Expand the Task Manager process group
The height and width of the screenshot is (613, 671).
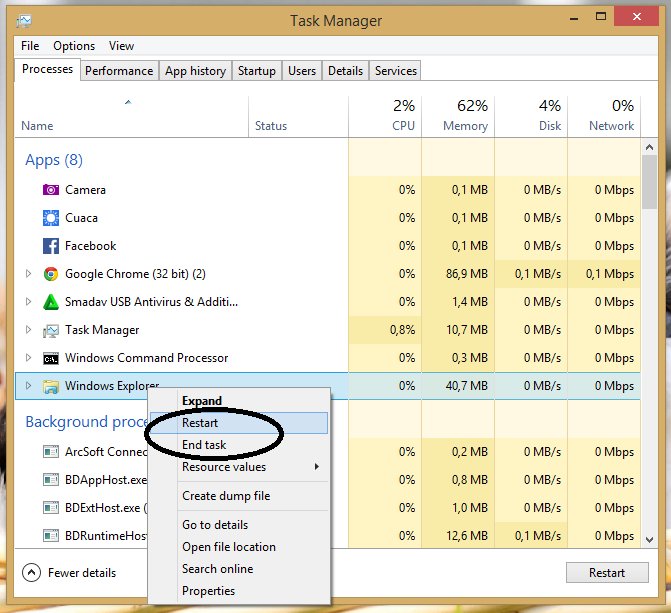tap(28, 330)
